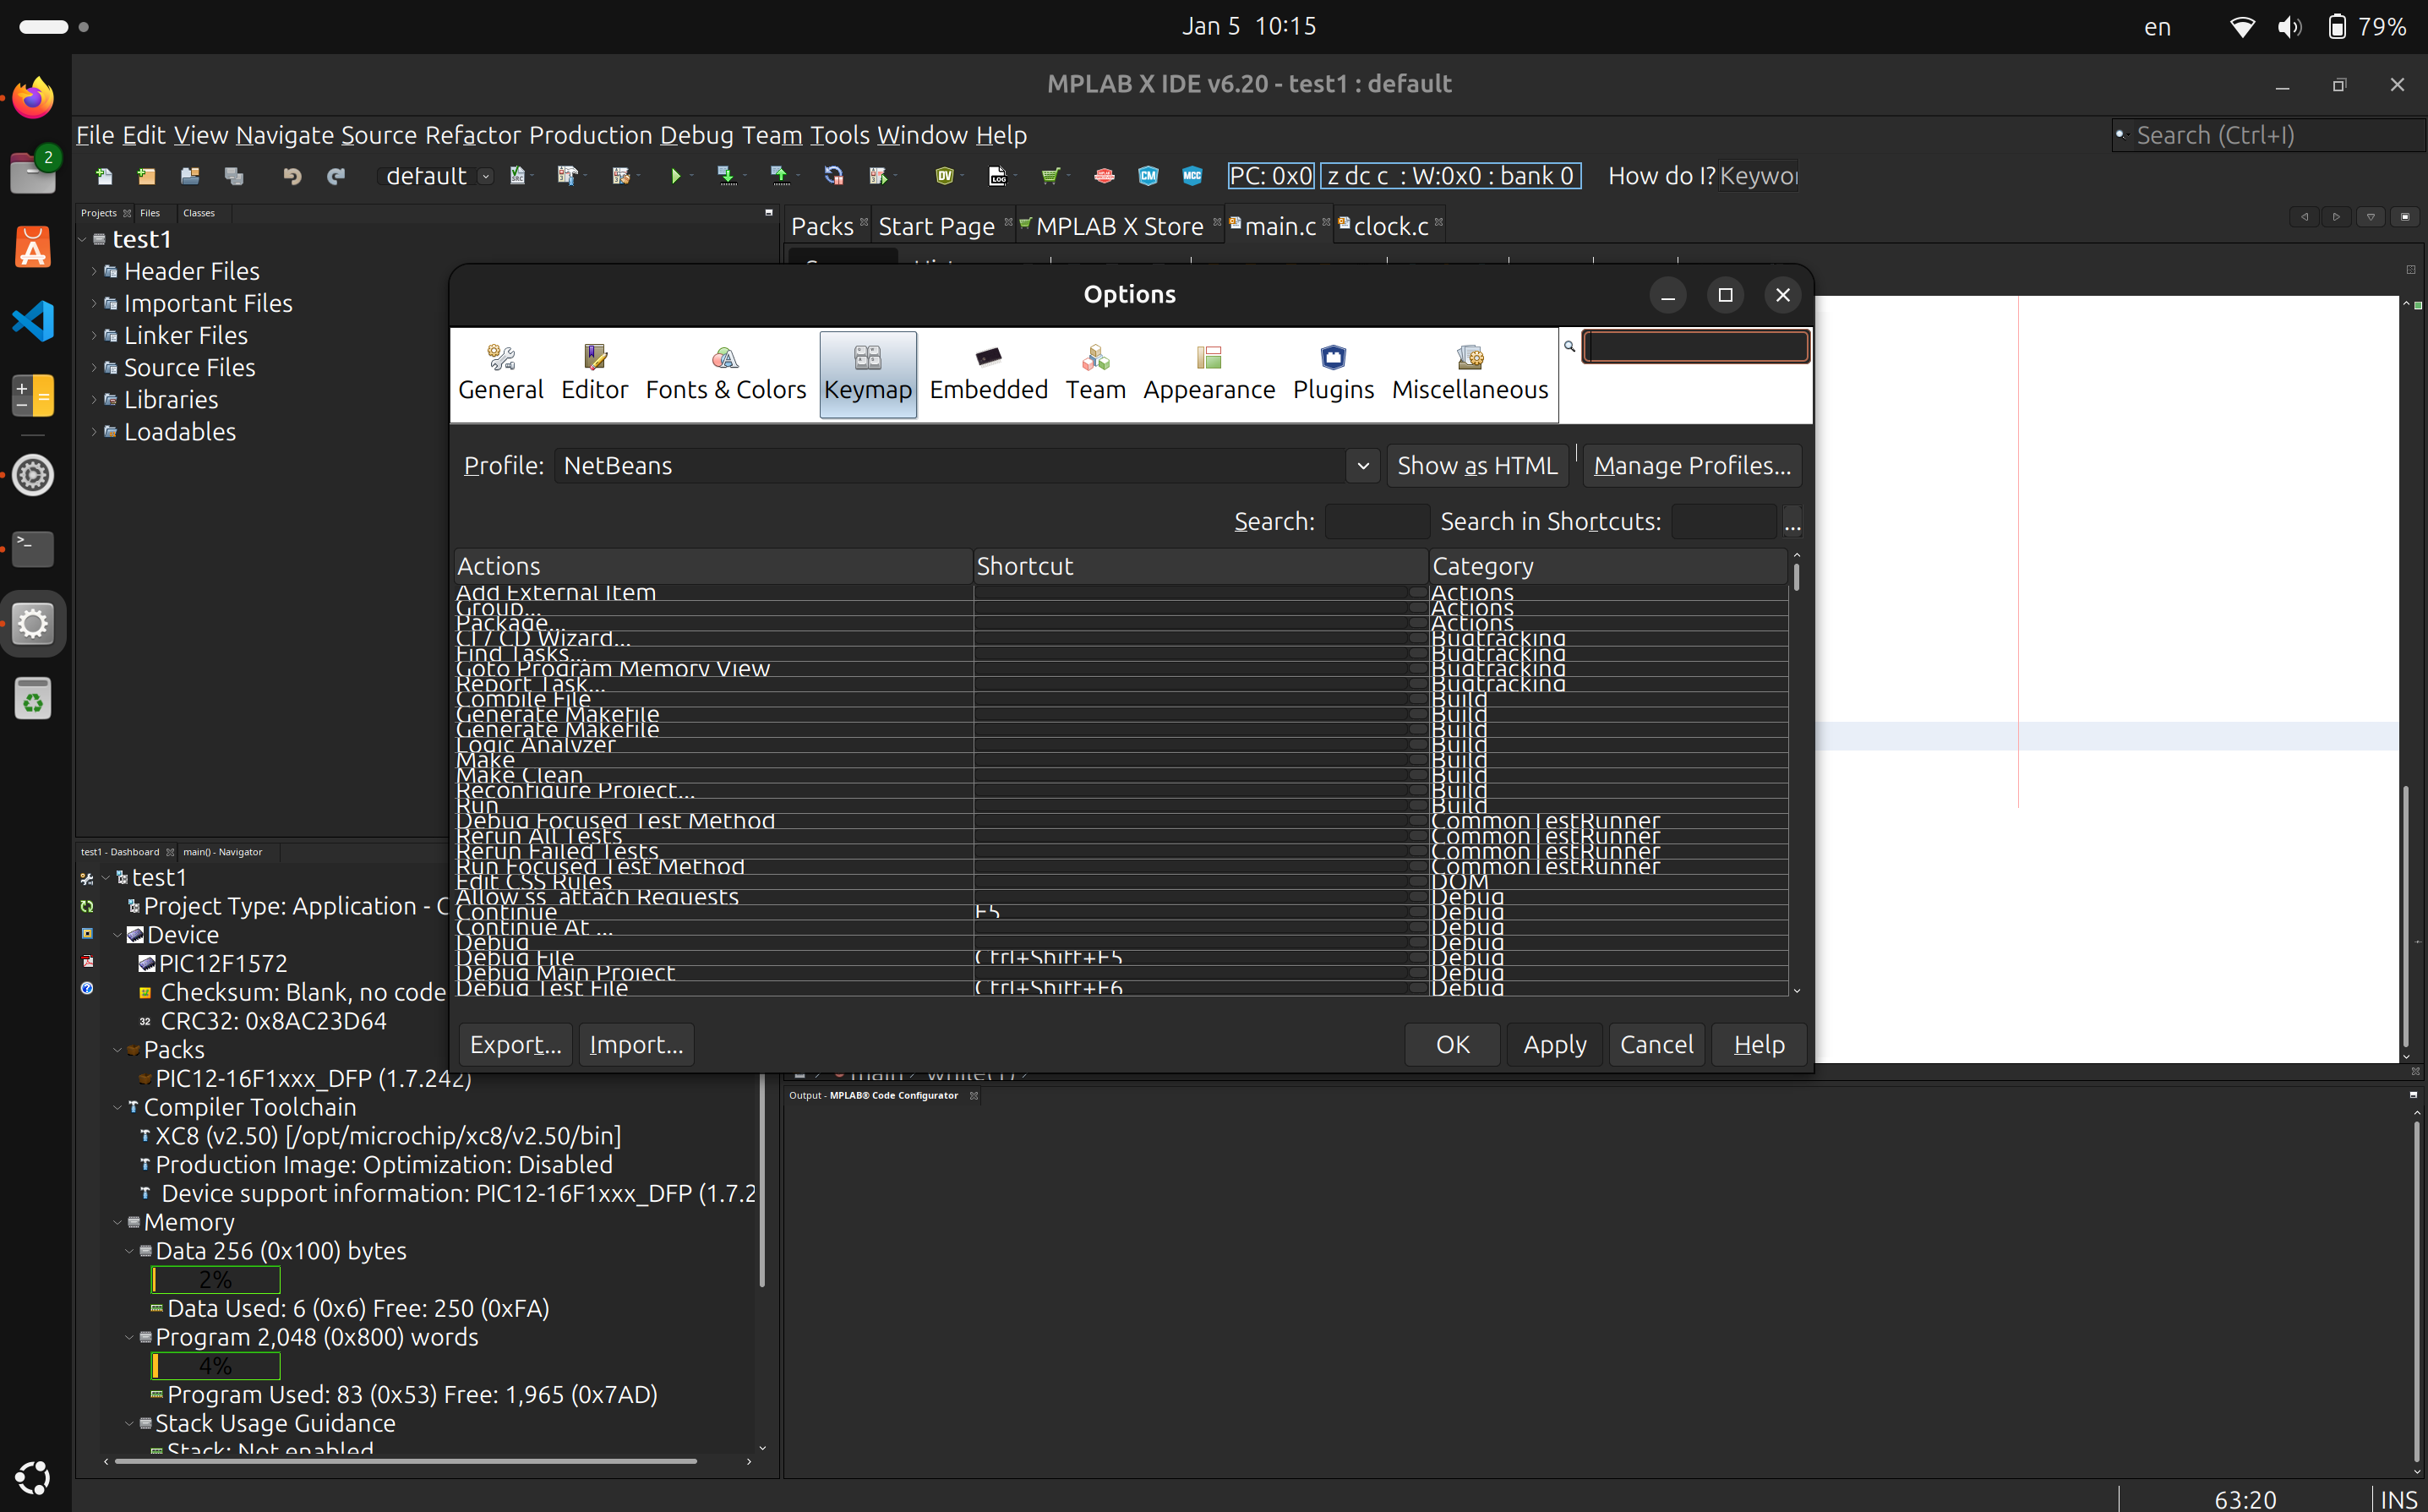Open Terminal from the Ubuntu dock
2428x1512 pixels.
point(33,548)
